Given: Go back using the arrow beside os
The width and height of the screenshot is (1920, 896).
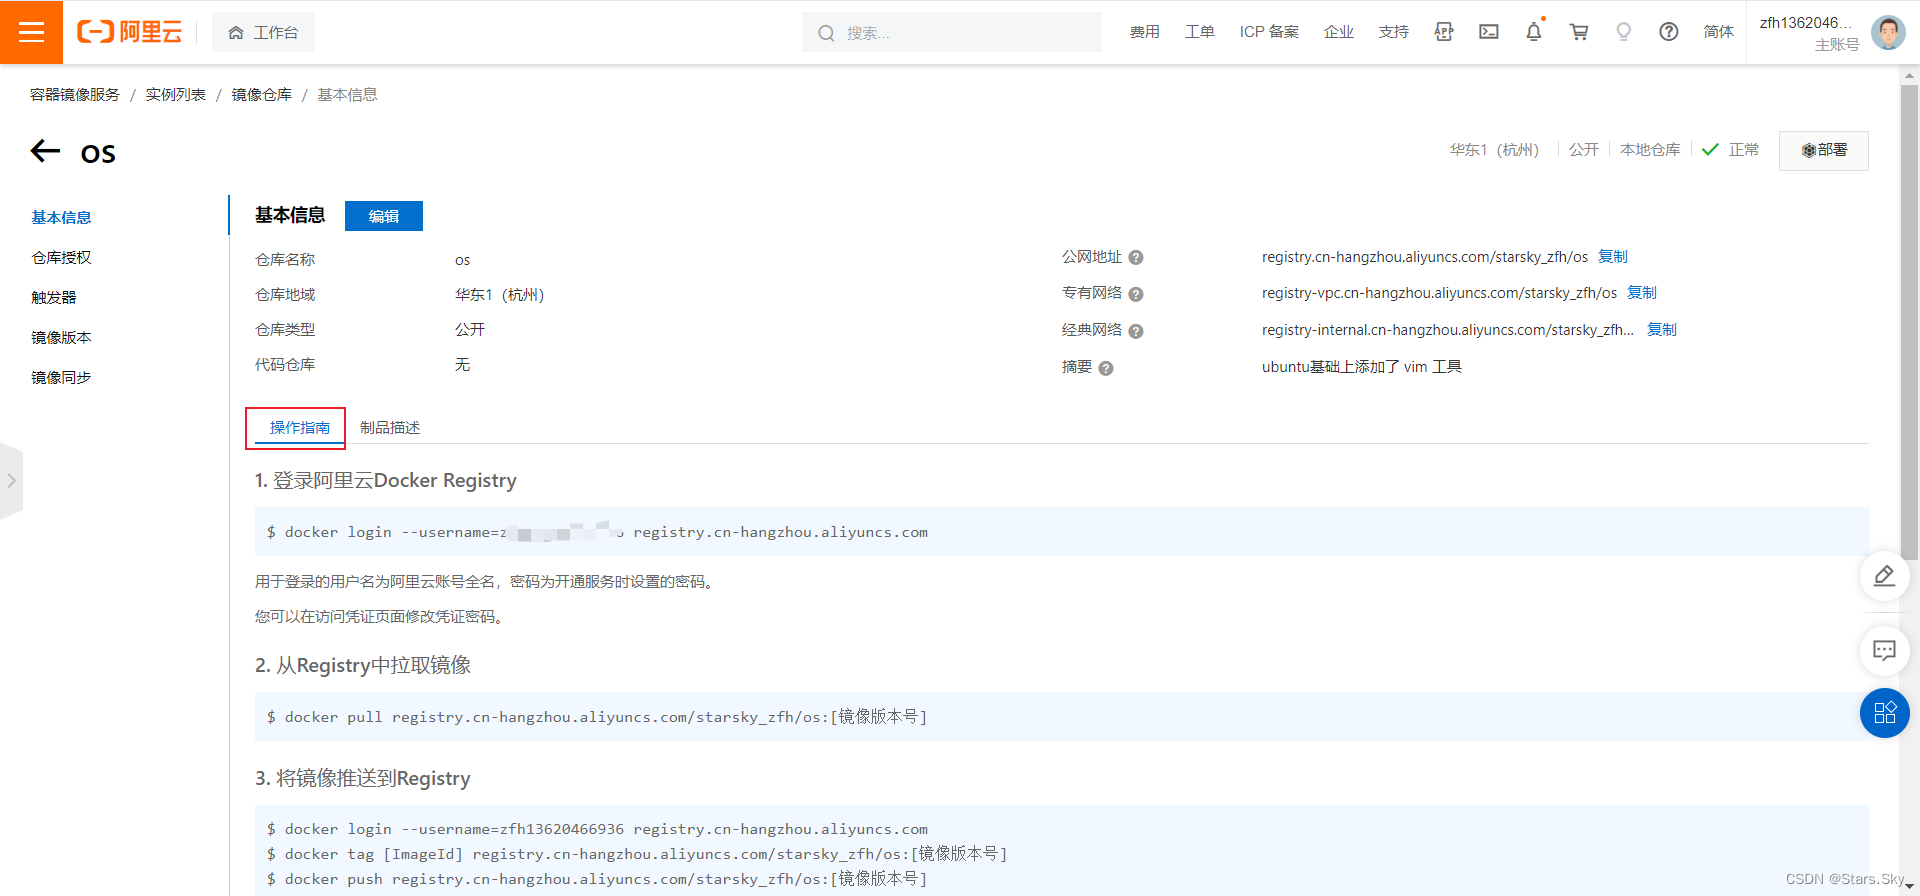Looking at the screenshot, I should (x=46, y=151).
